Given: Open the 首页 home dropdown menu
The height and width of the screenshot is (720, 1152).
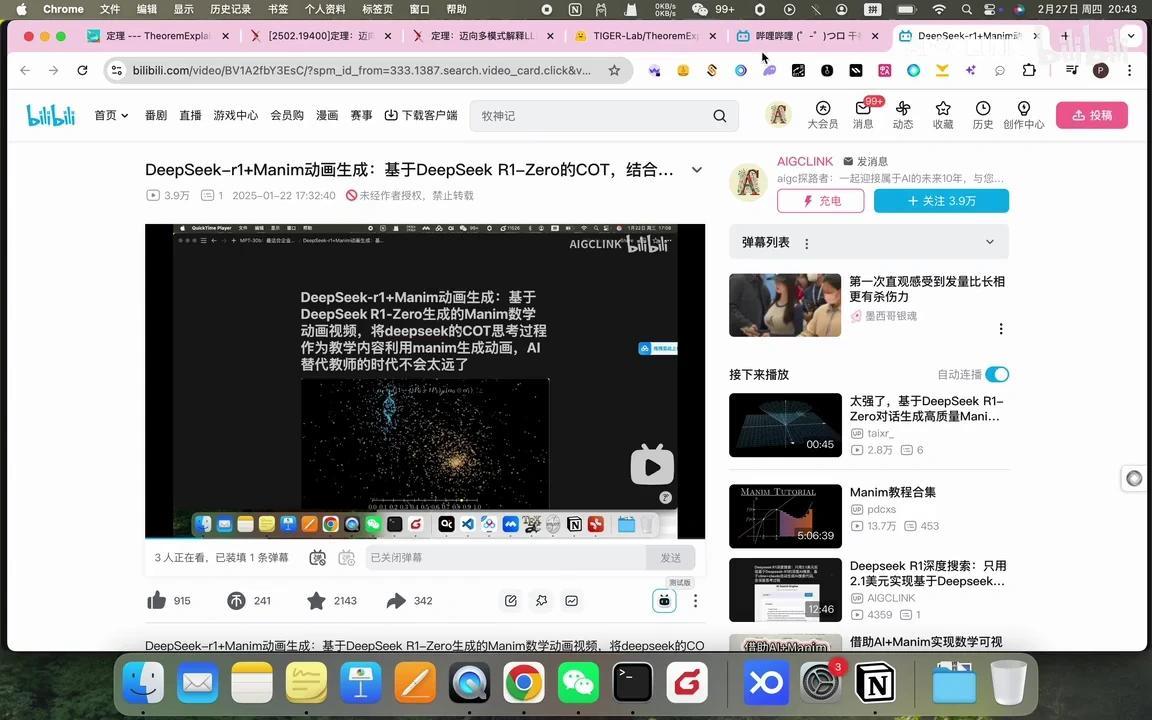Looking at the screenshot, I should (110, 115).
